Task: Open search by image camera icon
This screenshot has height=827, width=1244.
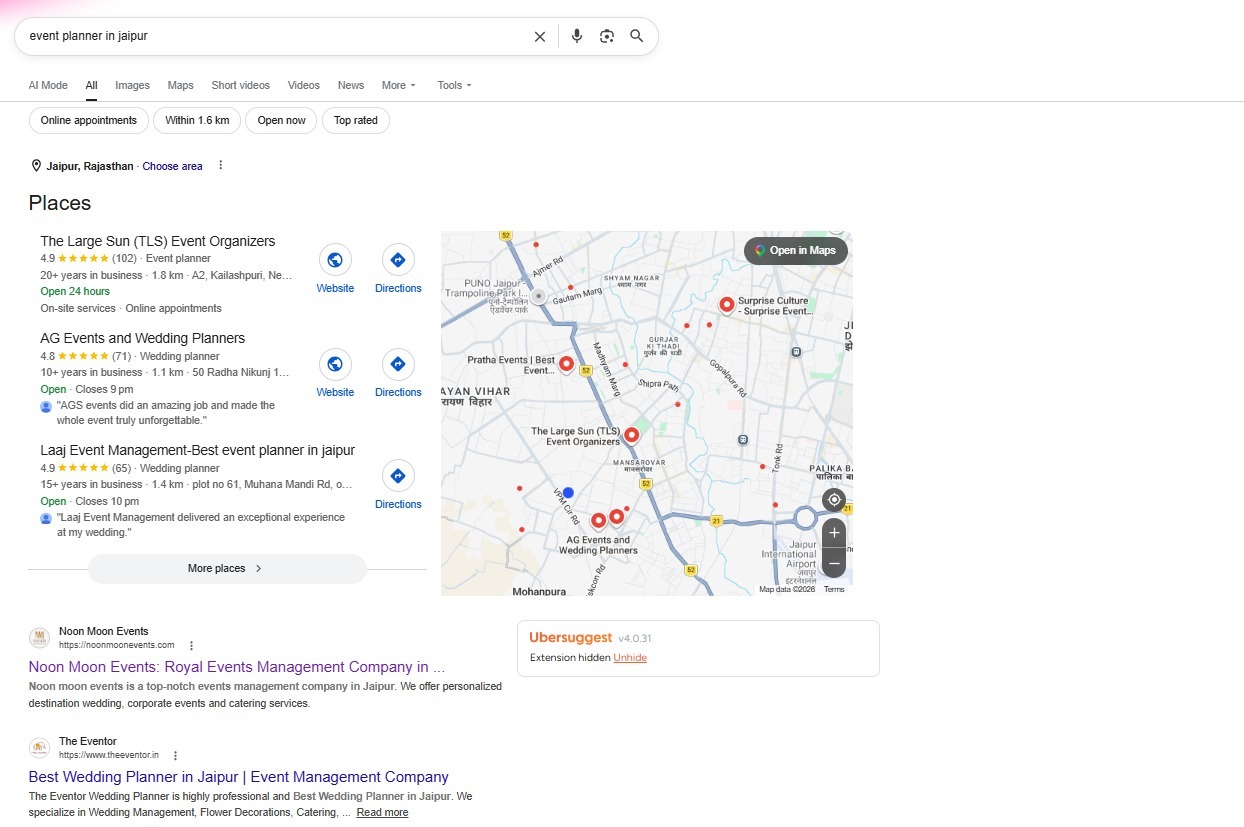Action: click(x=607, y=36)
